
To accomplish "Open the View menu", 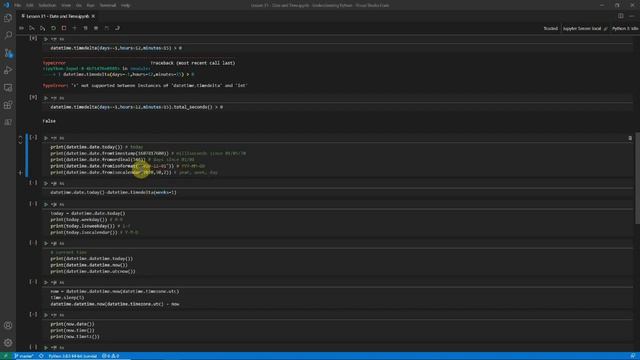I will point(66,5).
